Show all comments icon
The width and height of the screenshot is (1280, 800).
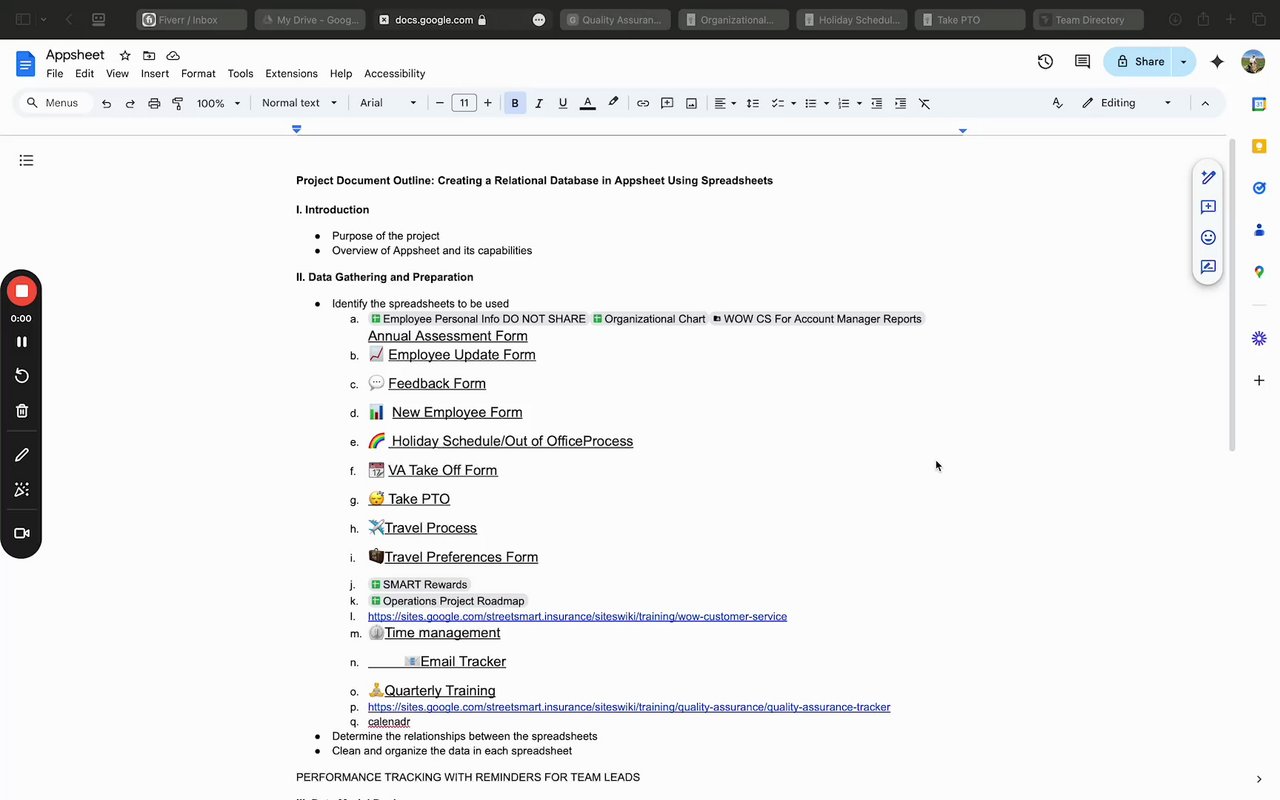coord(1082,61)
